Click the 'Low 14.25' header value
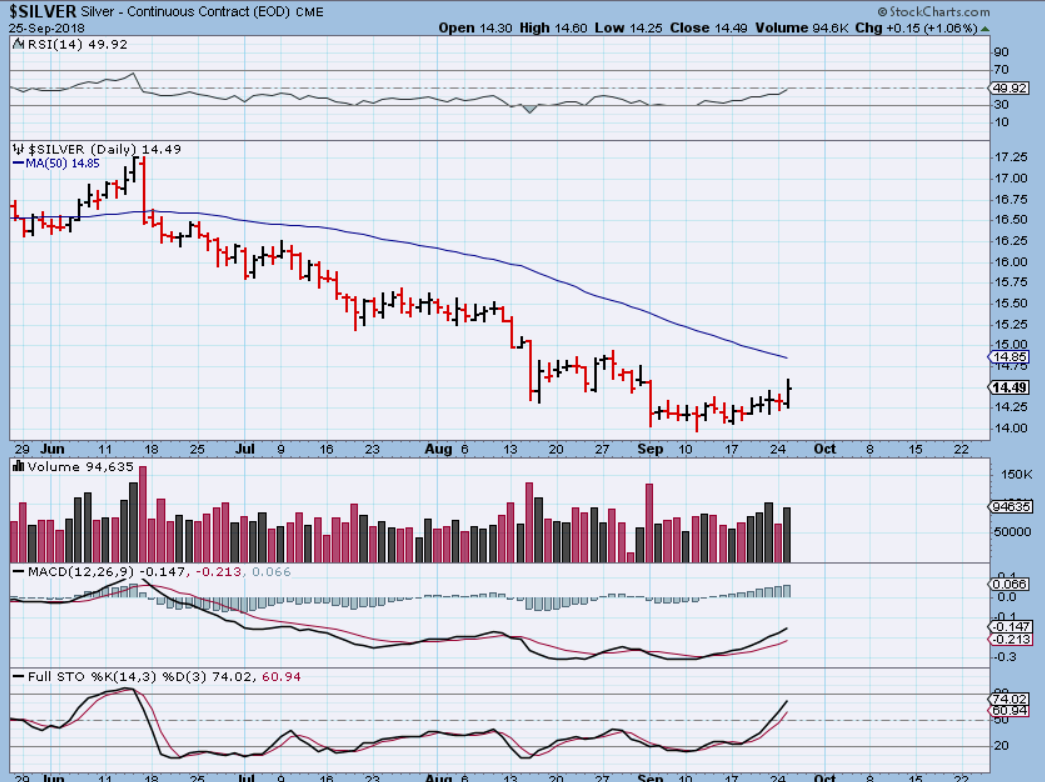The image size is (1045, 782). click(629, 28)
